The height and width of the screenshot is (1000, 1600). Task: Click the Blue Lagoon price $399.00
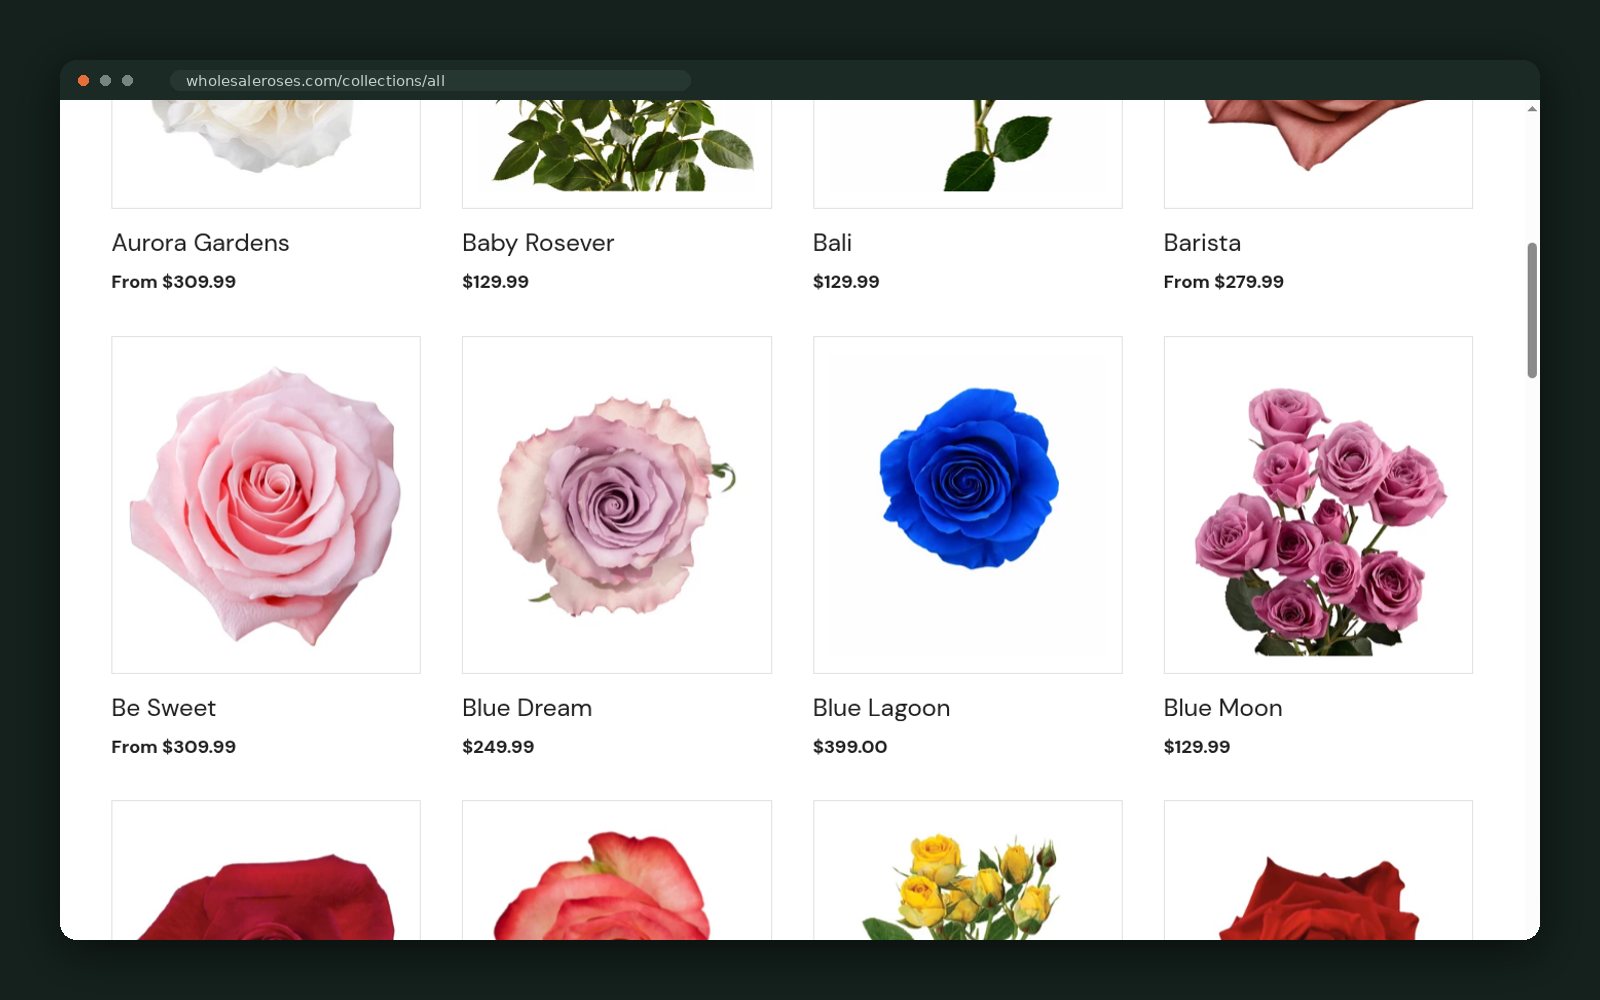(850, 747)
